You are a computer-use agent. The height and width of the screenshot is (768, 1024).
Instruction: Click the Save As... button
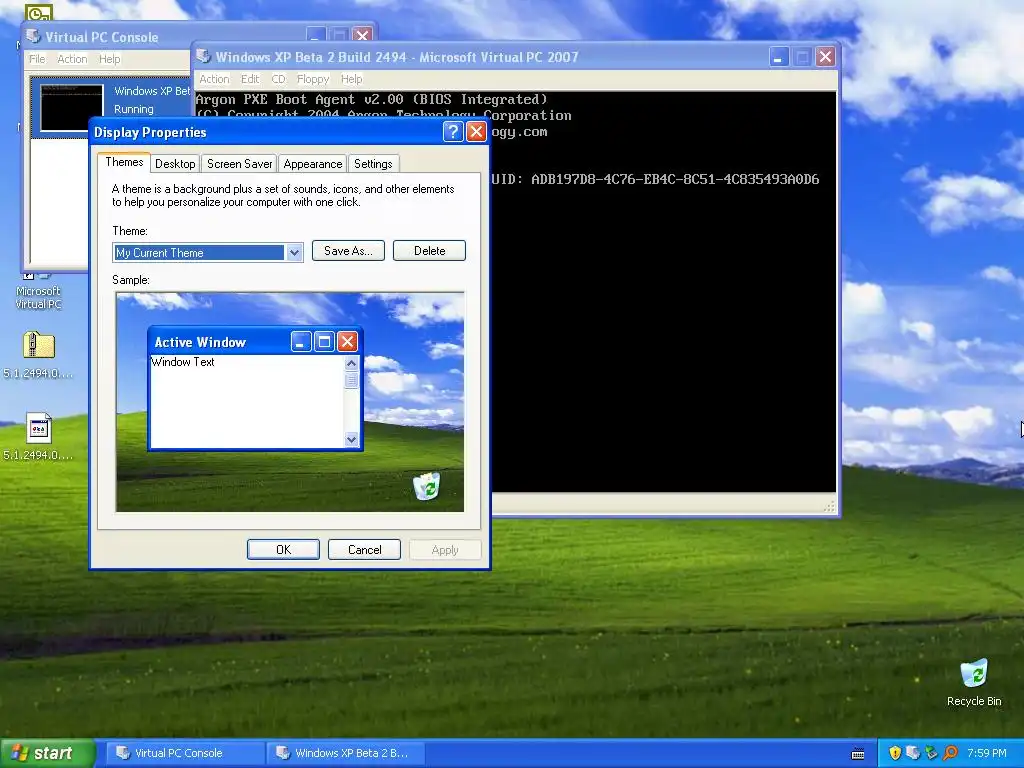(348, 251)
